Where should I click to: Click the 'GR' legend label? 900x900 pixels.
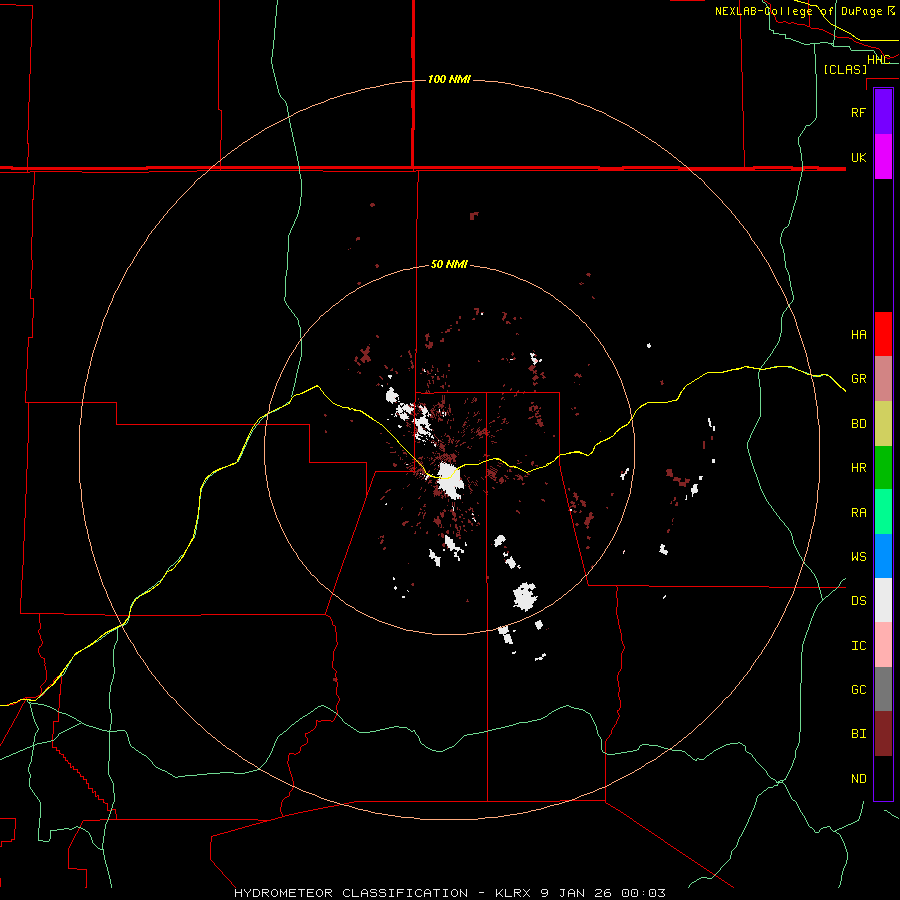point(859,379)
